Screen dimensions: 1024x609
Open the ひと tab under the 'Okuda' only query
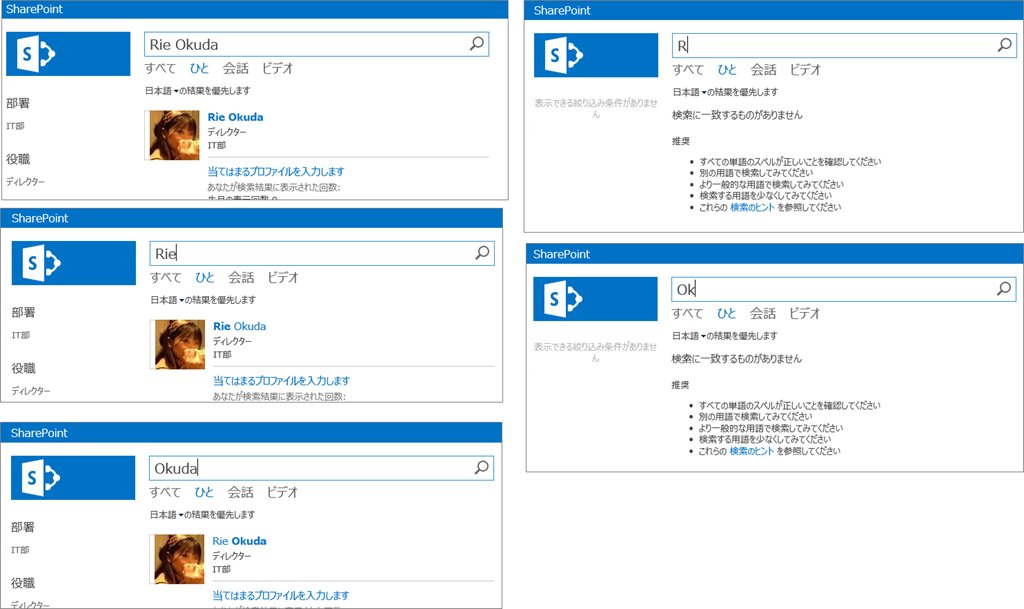(x=204, y=492)
